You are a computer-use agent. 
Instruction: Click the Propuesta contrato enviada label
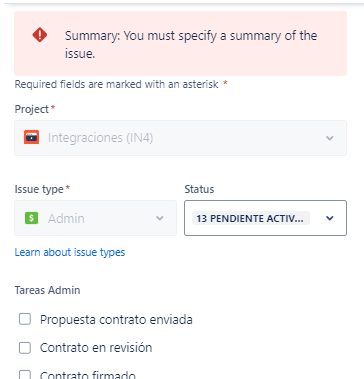tap(116, 320)
